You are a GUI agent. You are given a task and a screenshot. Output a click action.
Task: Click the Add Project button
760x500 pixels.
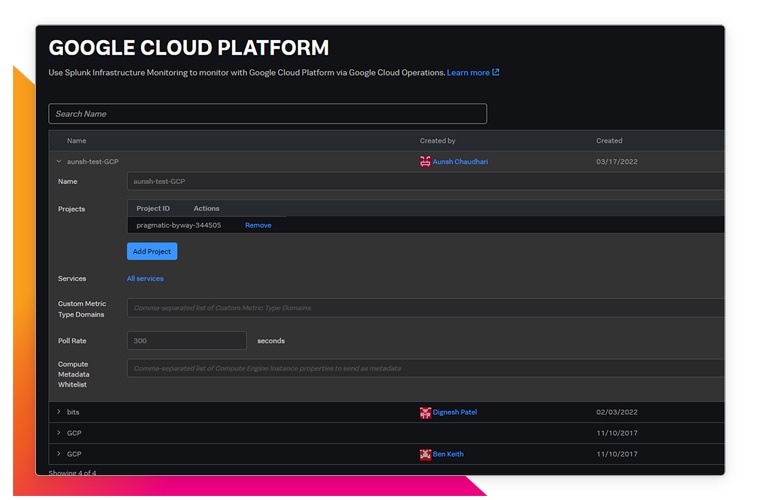tap(152, 251)
